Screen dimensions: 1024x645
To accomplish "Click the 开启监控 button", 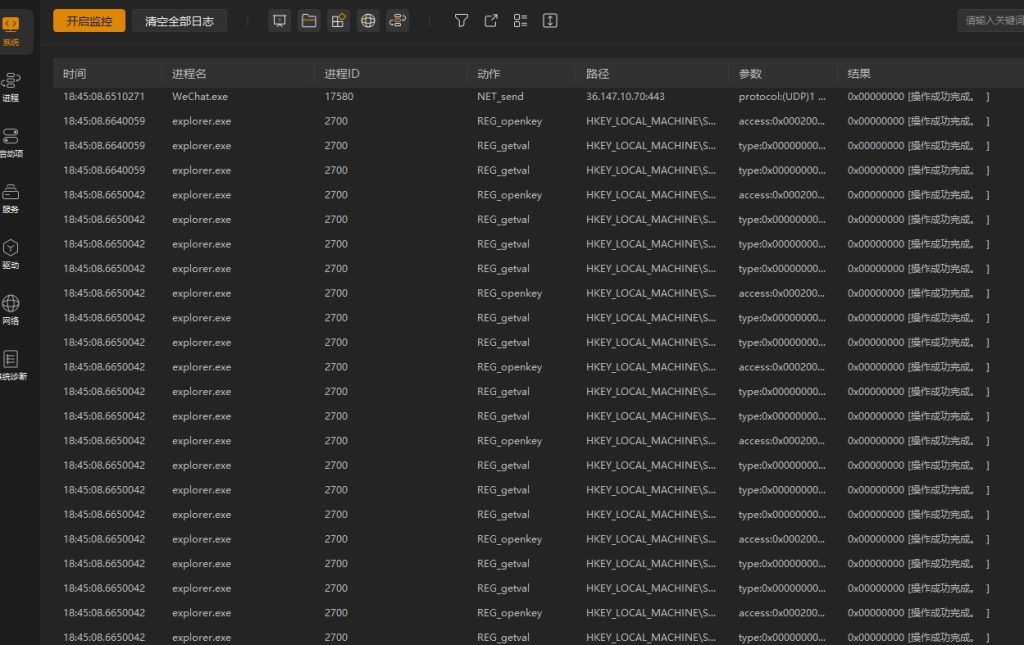I will [x=89, y=21].
